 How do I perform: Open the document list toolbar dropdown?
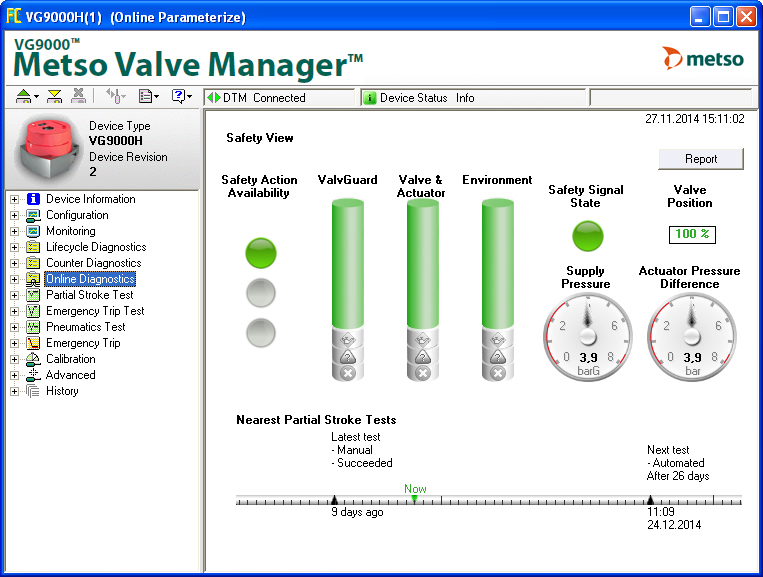(148, 96)
